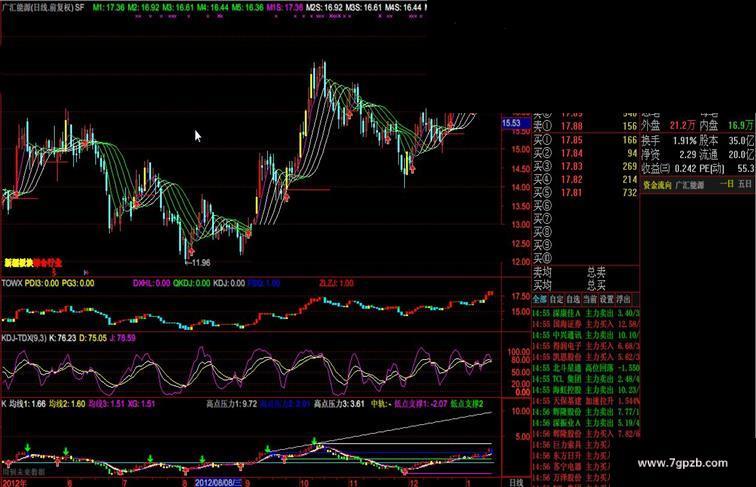Viewport: 756px width, 487px height.
Task: Click the 资金流向 label
Action: [x=657, y=185]
